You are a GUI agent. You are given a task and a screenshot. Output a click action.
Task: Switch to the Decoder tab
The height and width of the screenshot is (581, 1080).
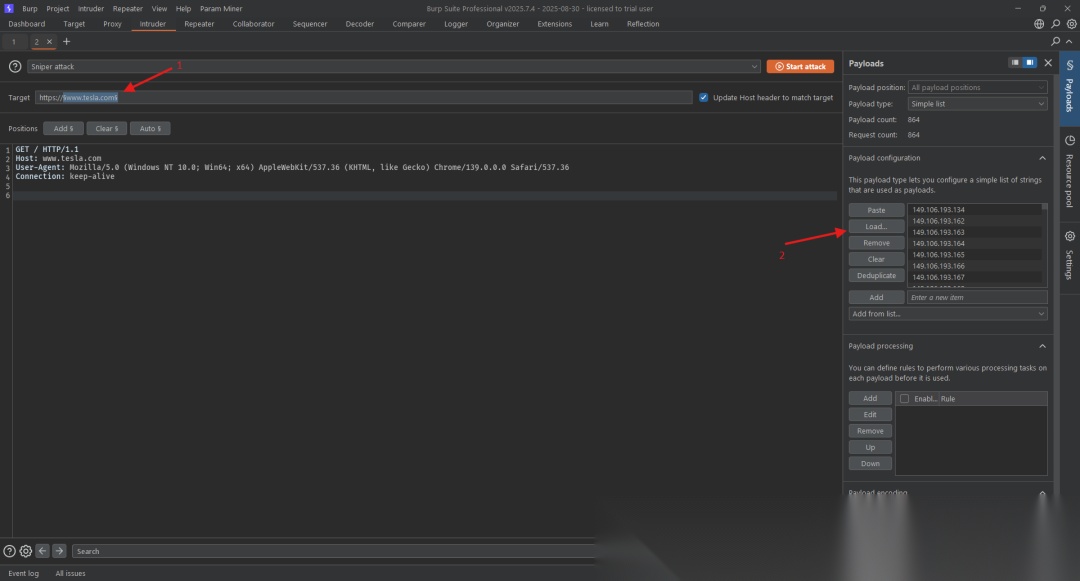[x=360, y=24]
